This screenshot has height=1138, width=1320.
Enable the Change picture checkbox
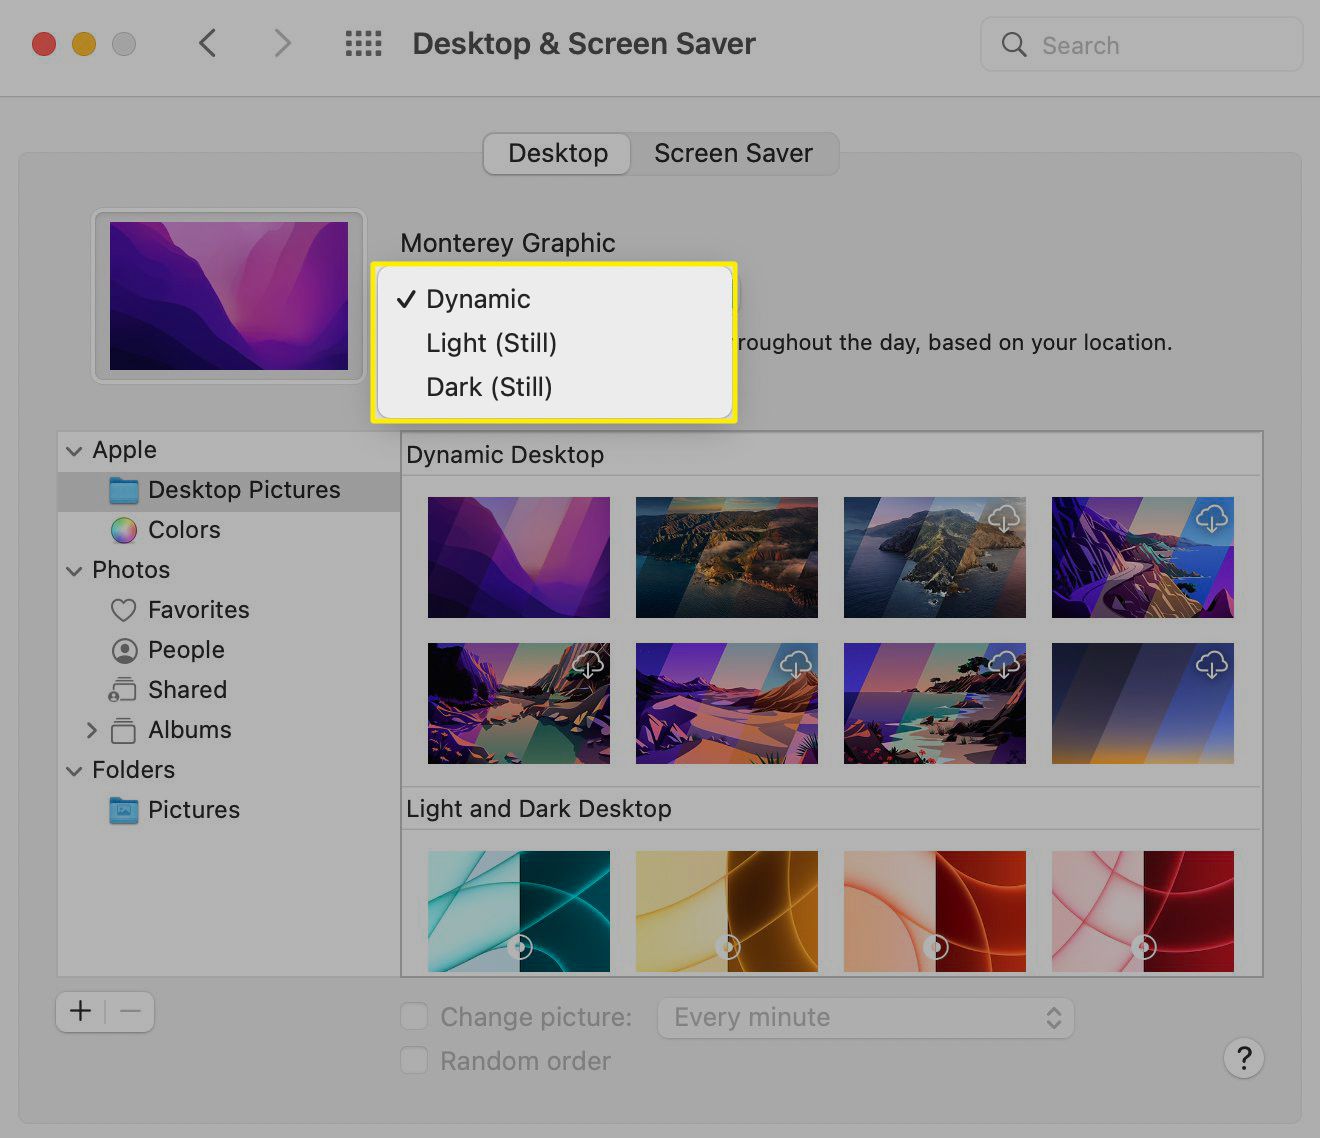[x=414, y=1017]
